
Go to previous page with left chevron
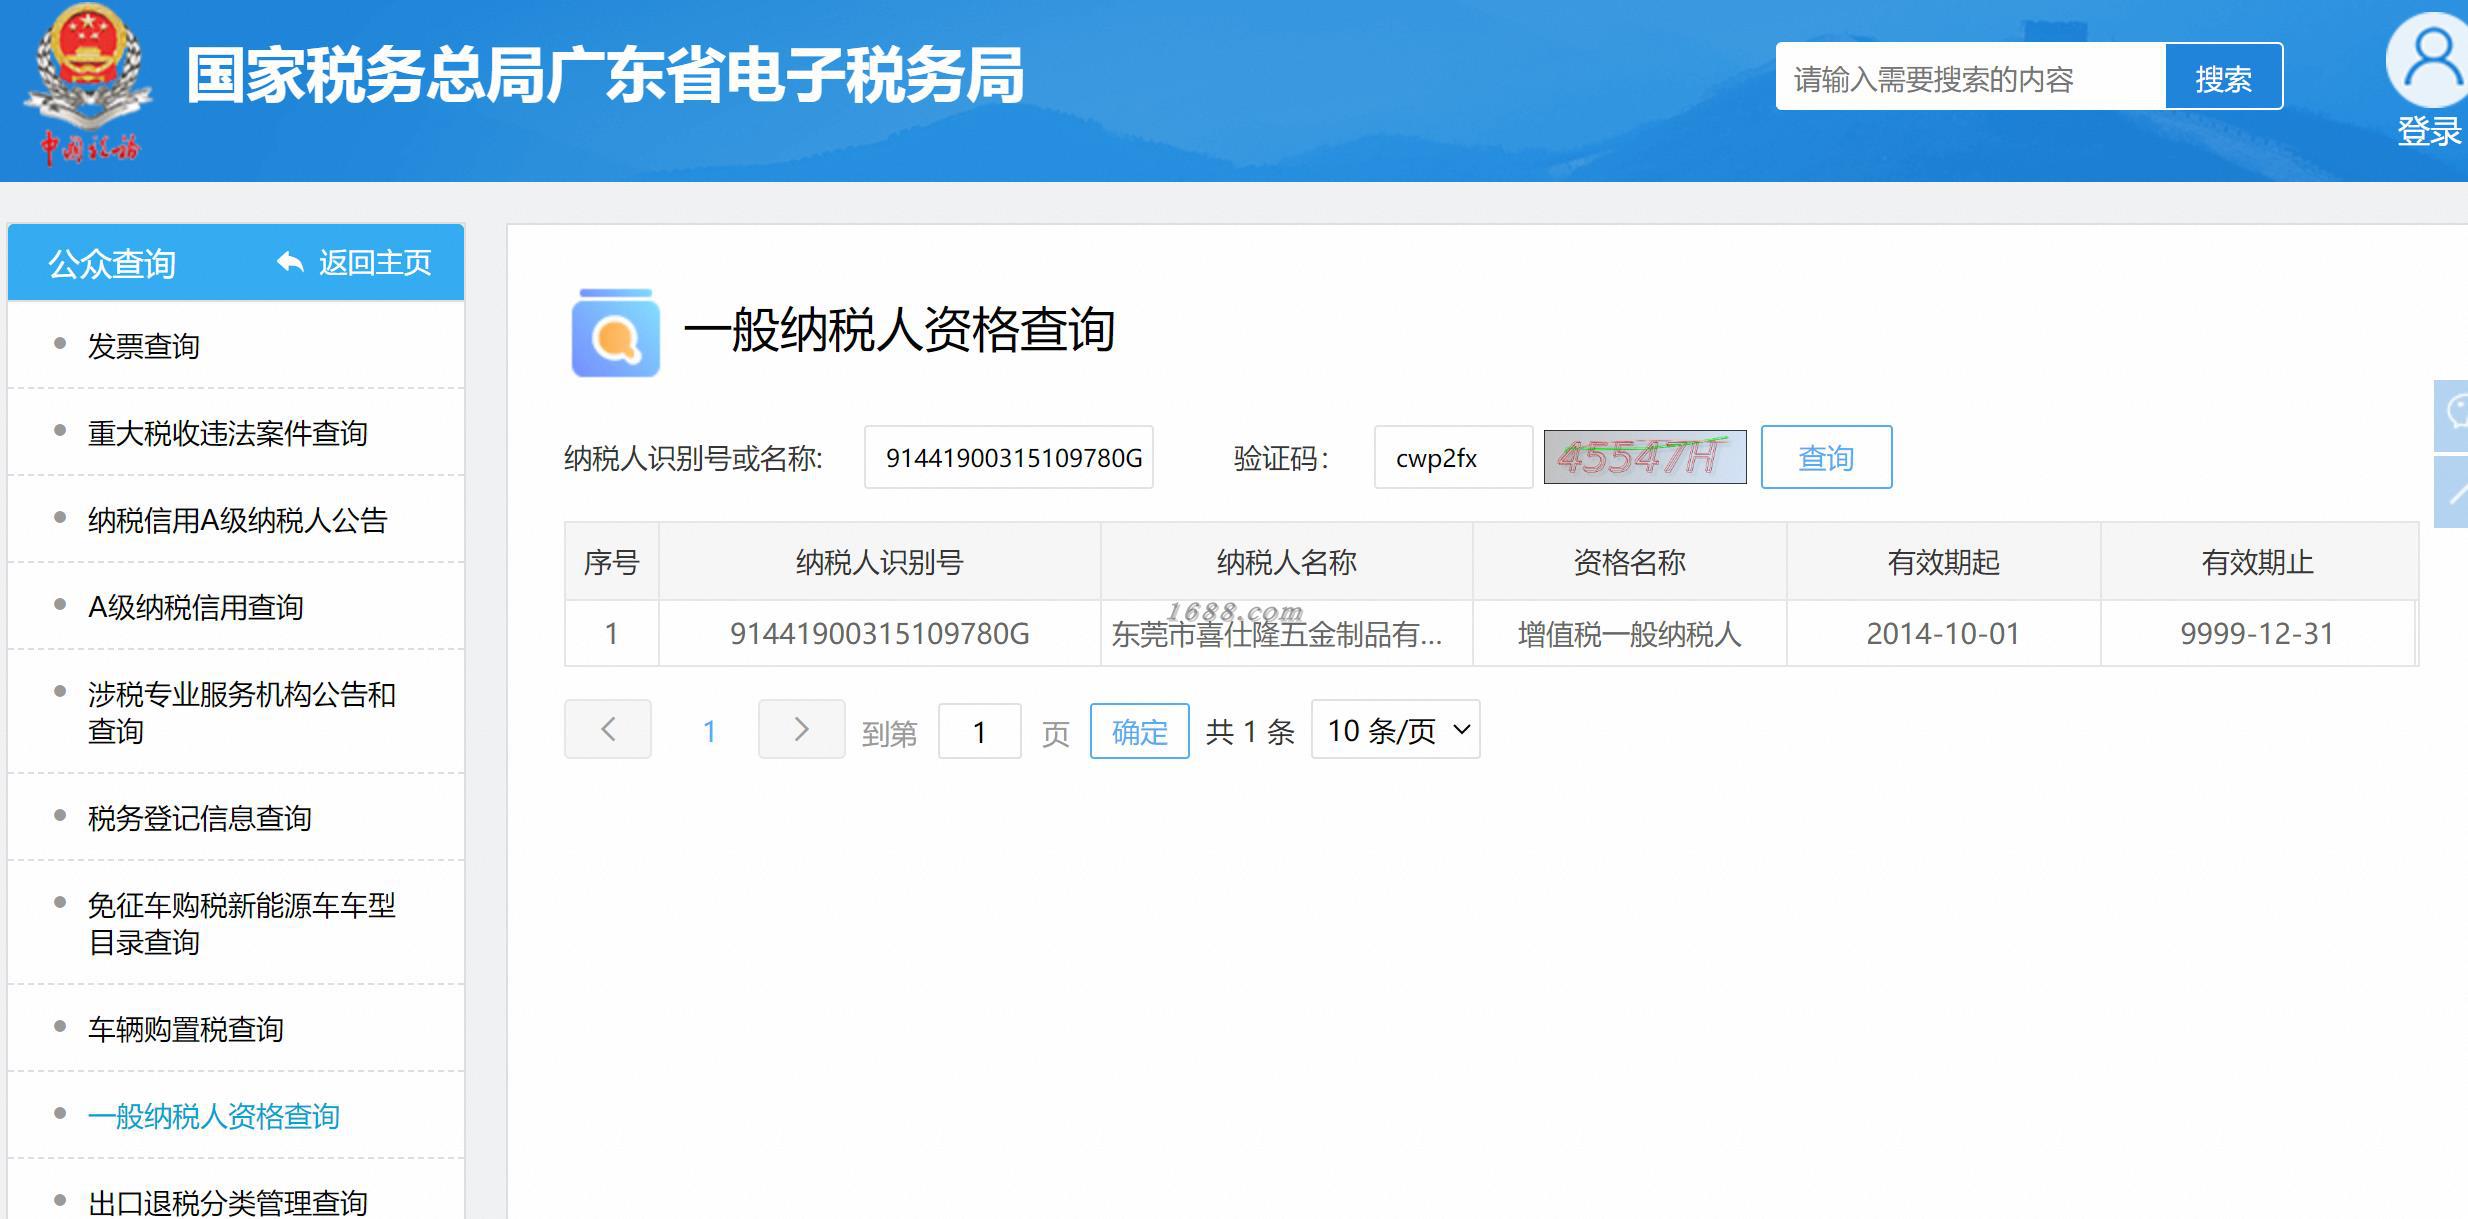coord(608,729)
